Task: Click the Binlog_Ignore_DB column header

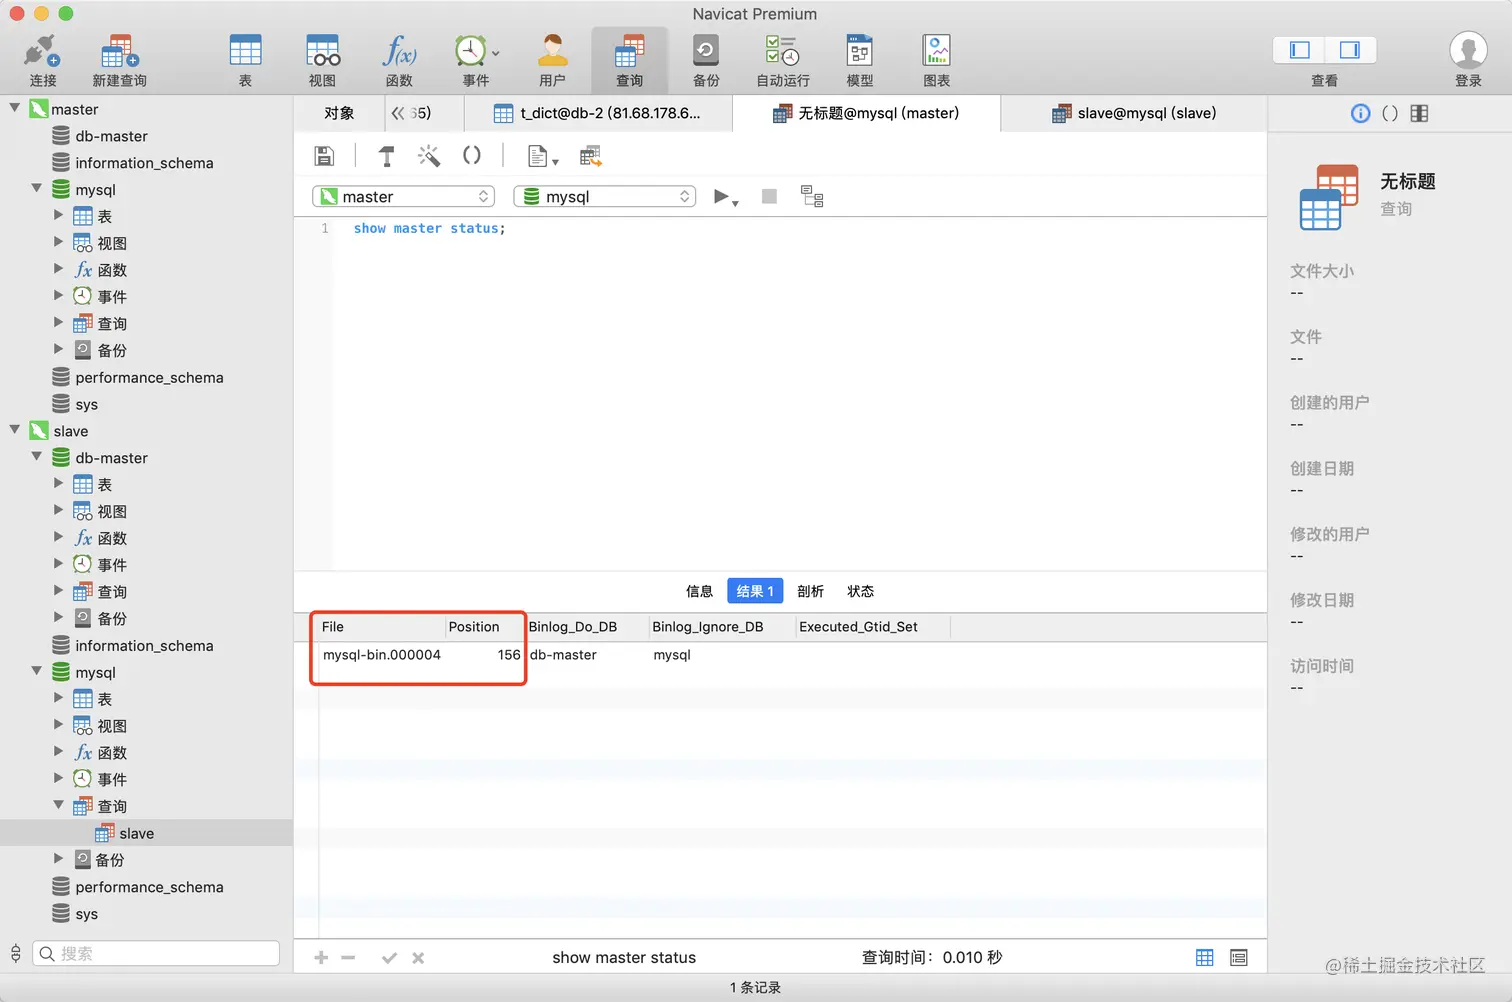Action: point(721,627)
